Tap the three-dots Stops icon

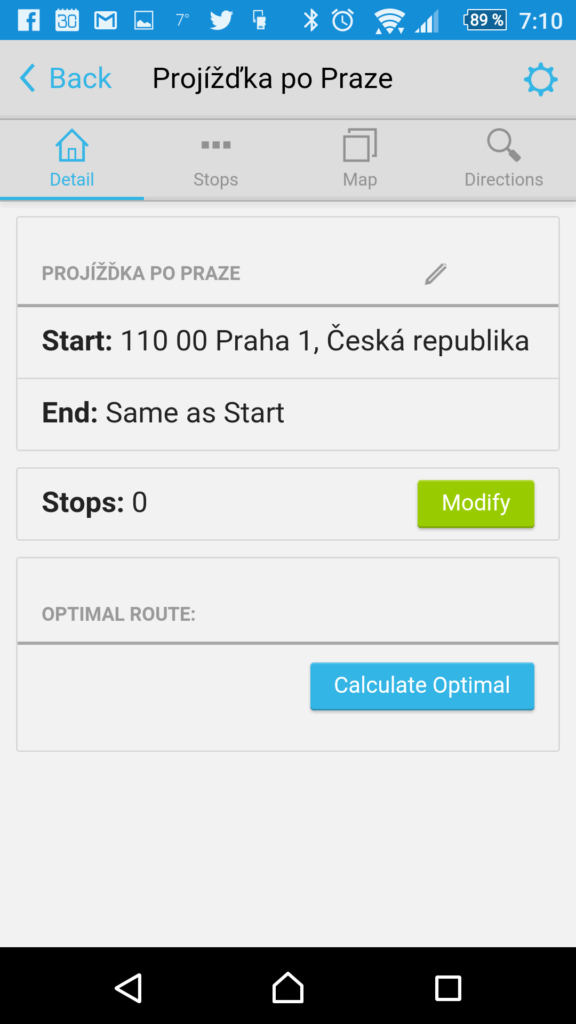216,145
